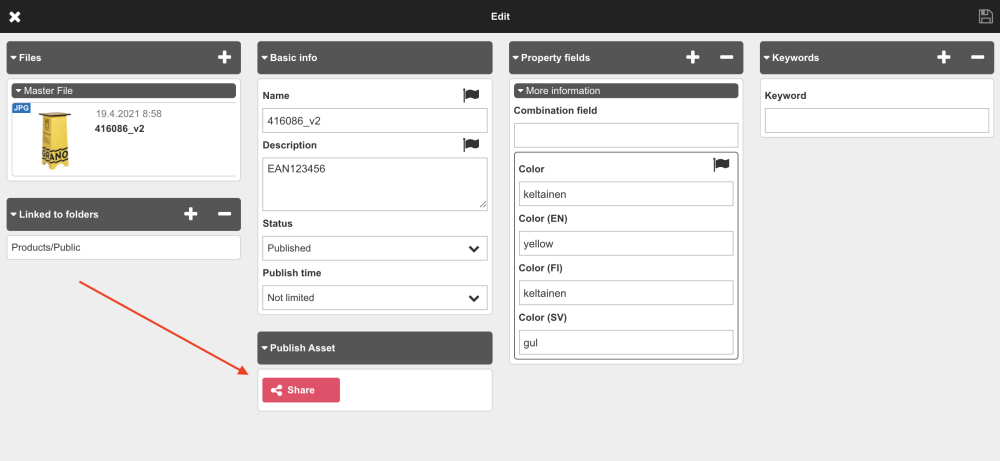
Task: Remove property field with minus icon
Action: pos(726,57)
